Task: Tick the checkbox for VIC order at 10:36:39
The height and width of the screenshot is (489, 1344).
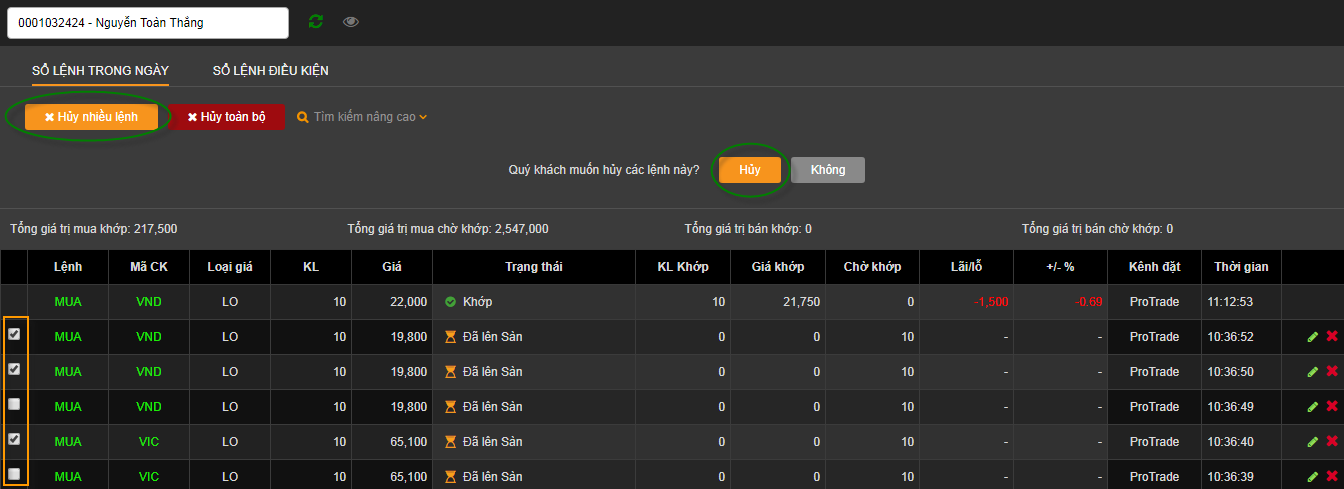Action: coord(14,473)
